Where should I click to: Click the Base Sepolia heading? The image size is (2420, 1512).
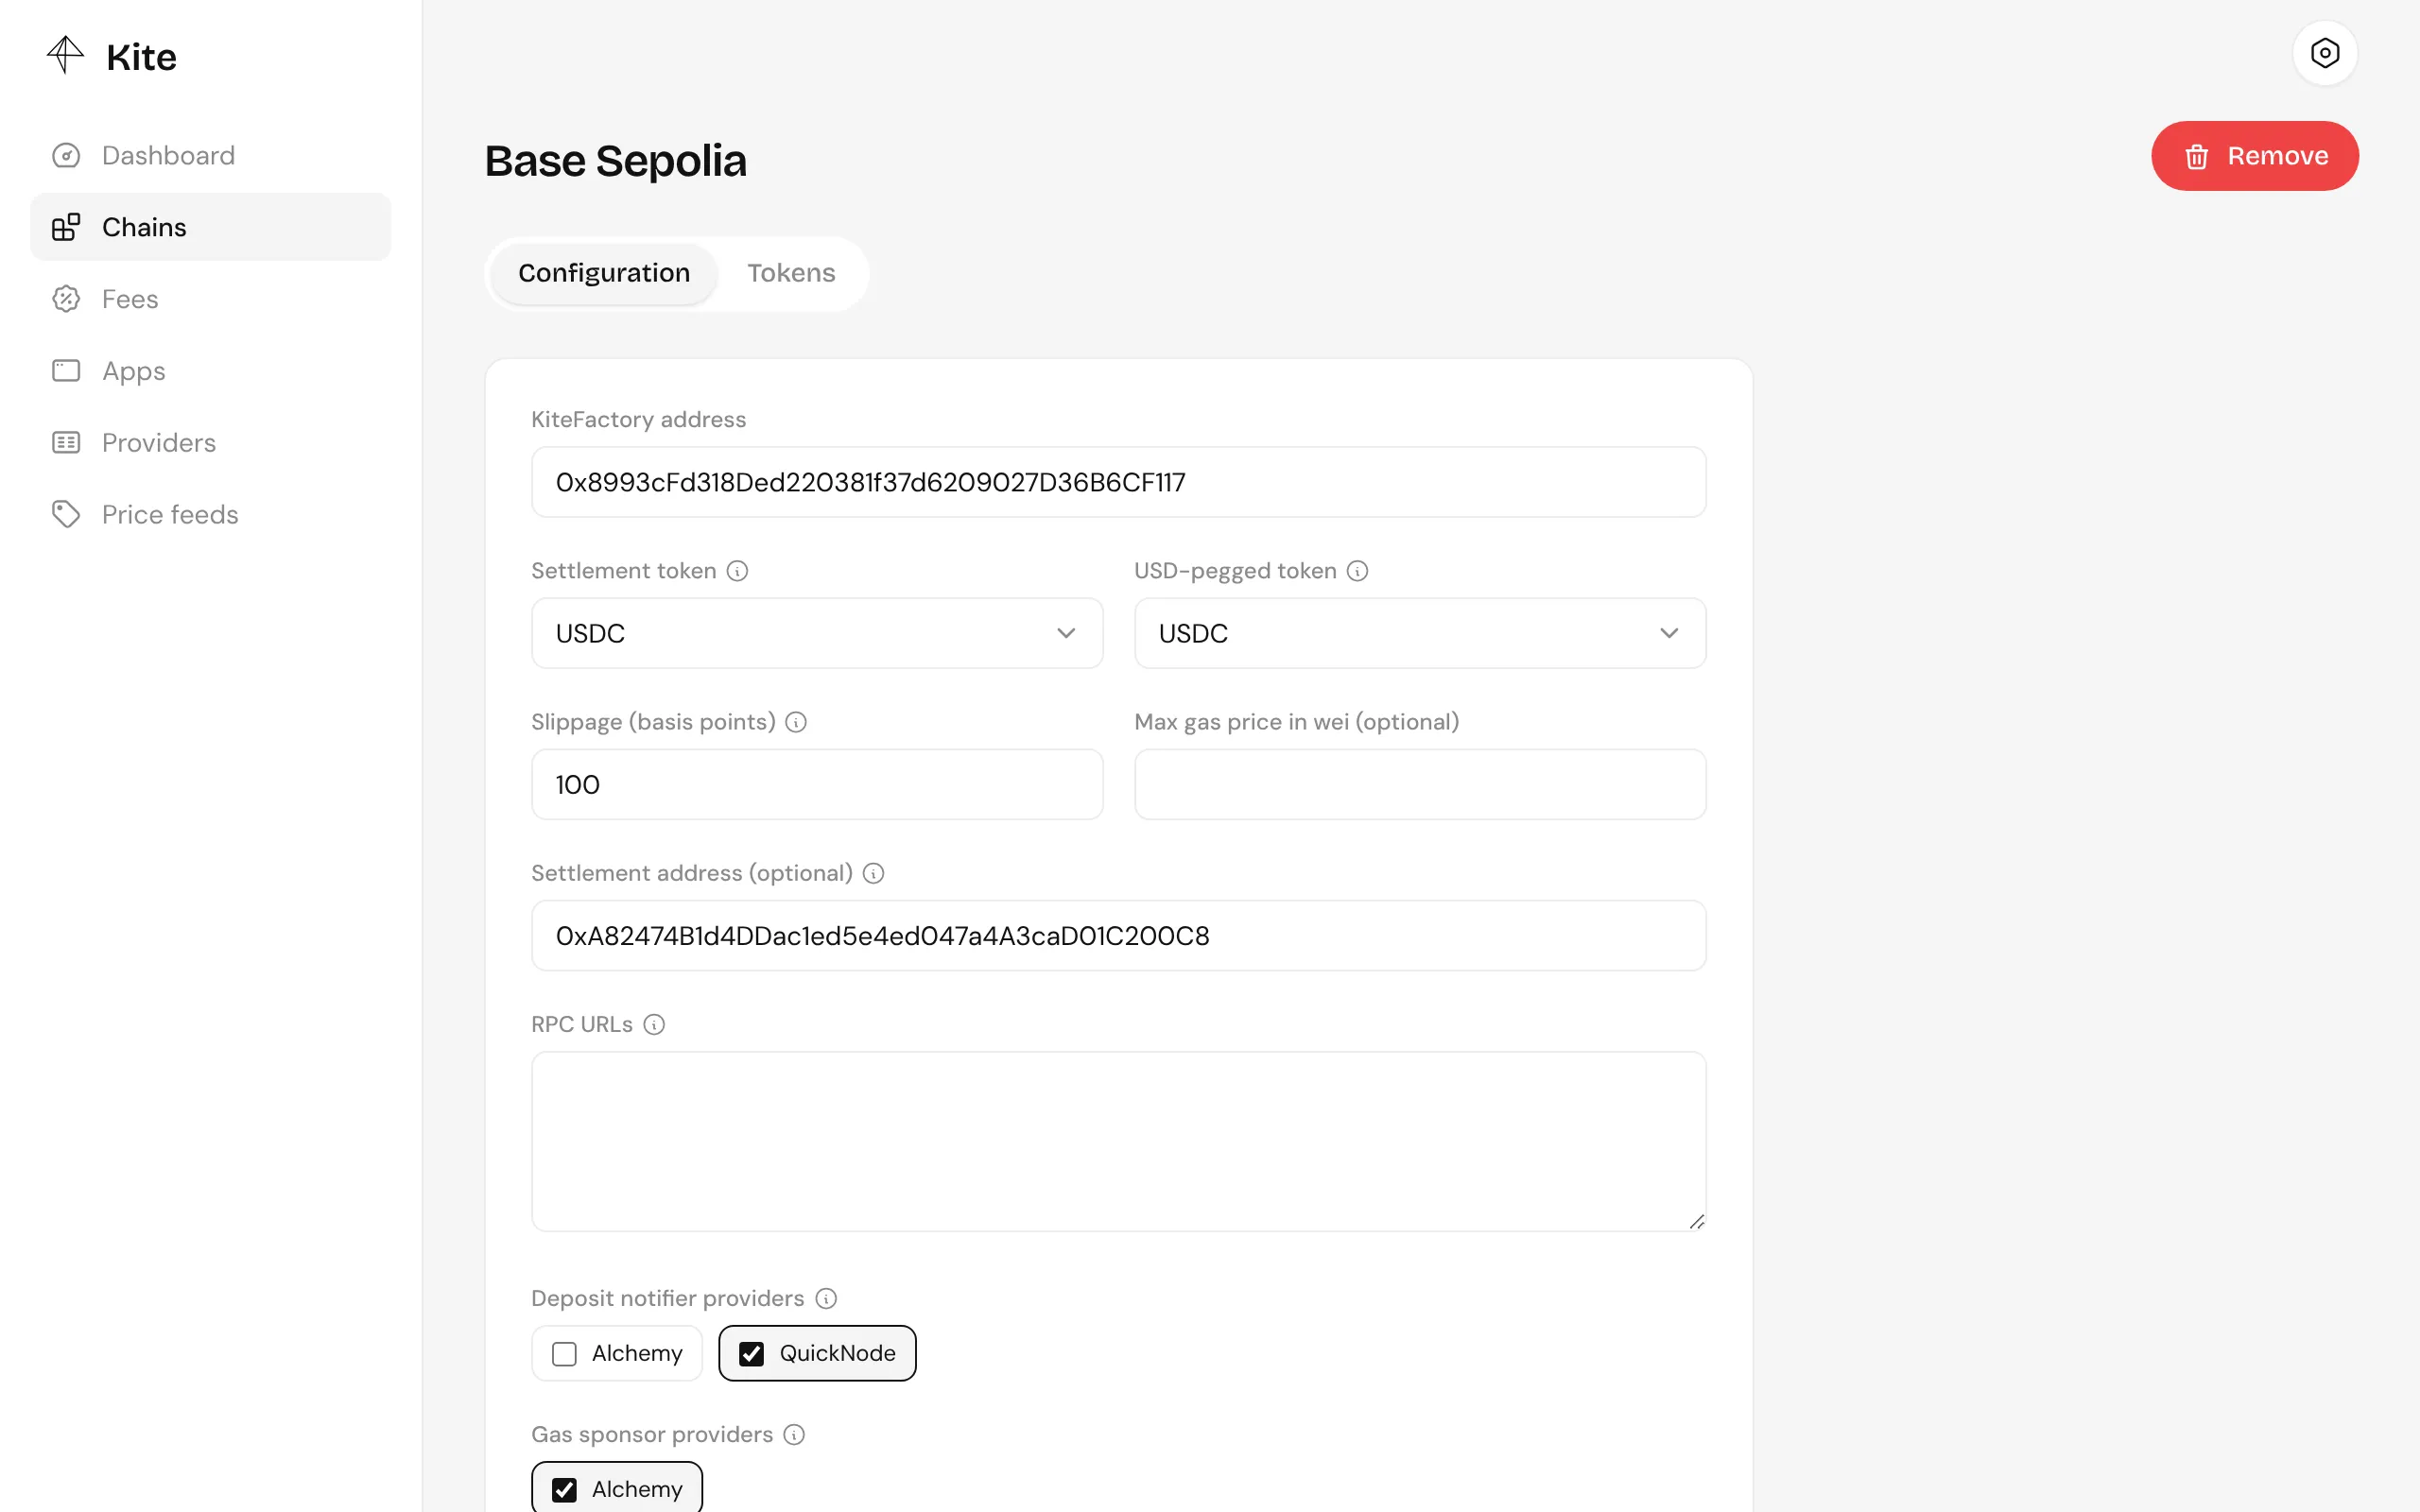pyautogui.click(x=615, y=161)
